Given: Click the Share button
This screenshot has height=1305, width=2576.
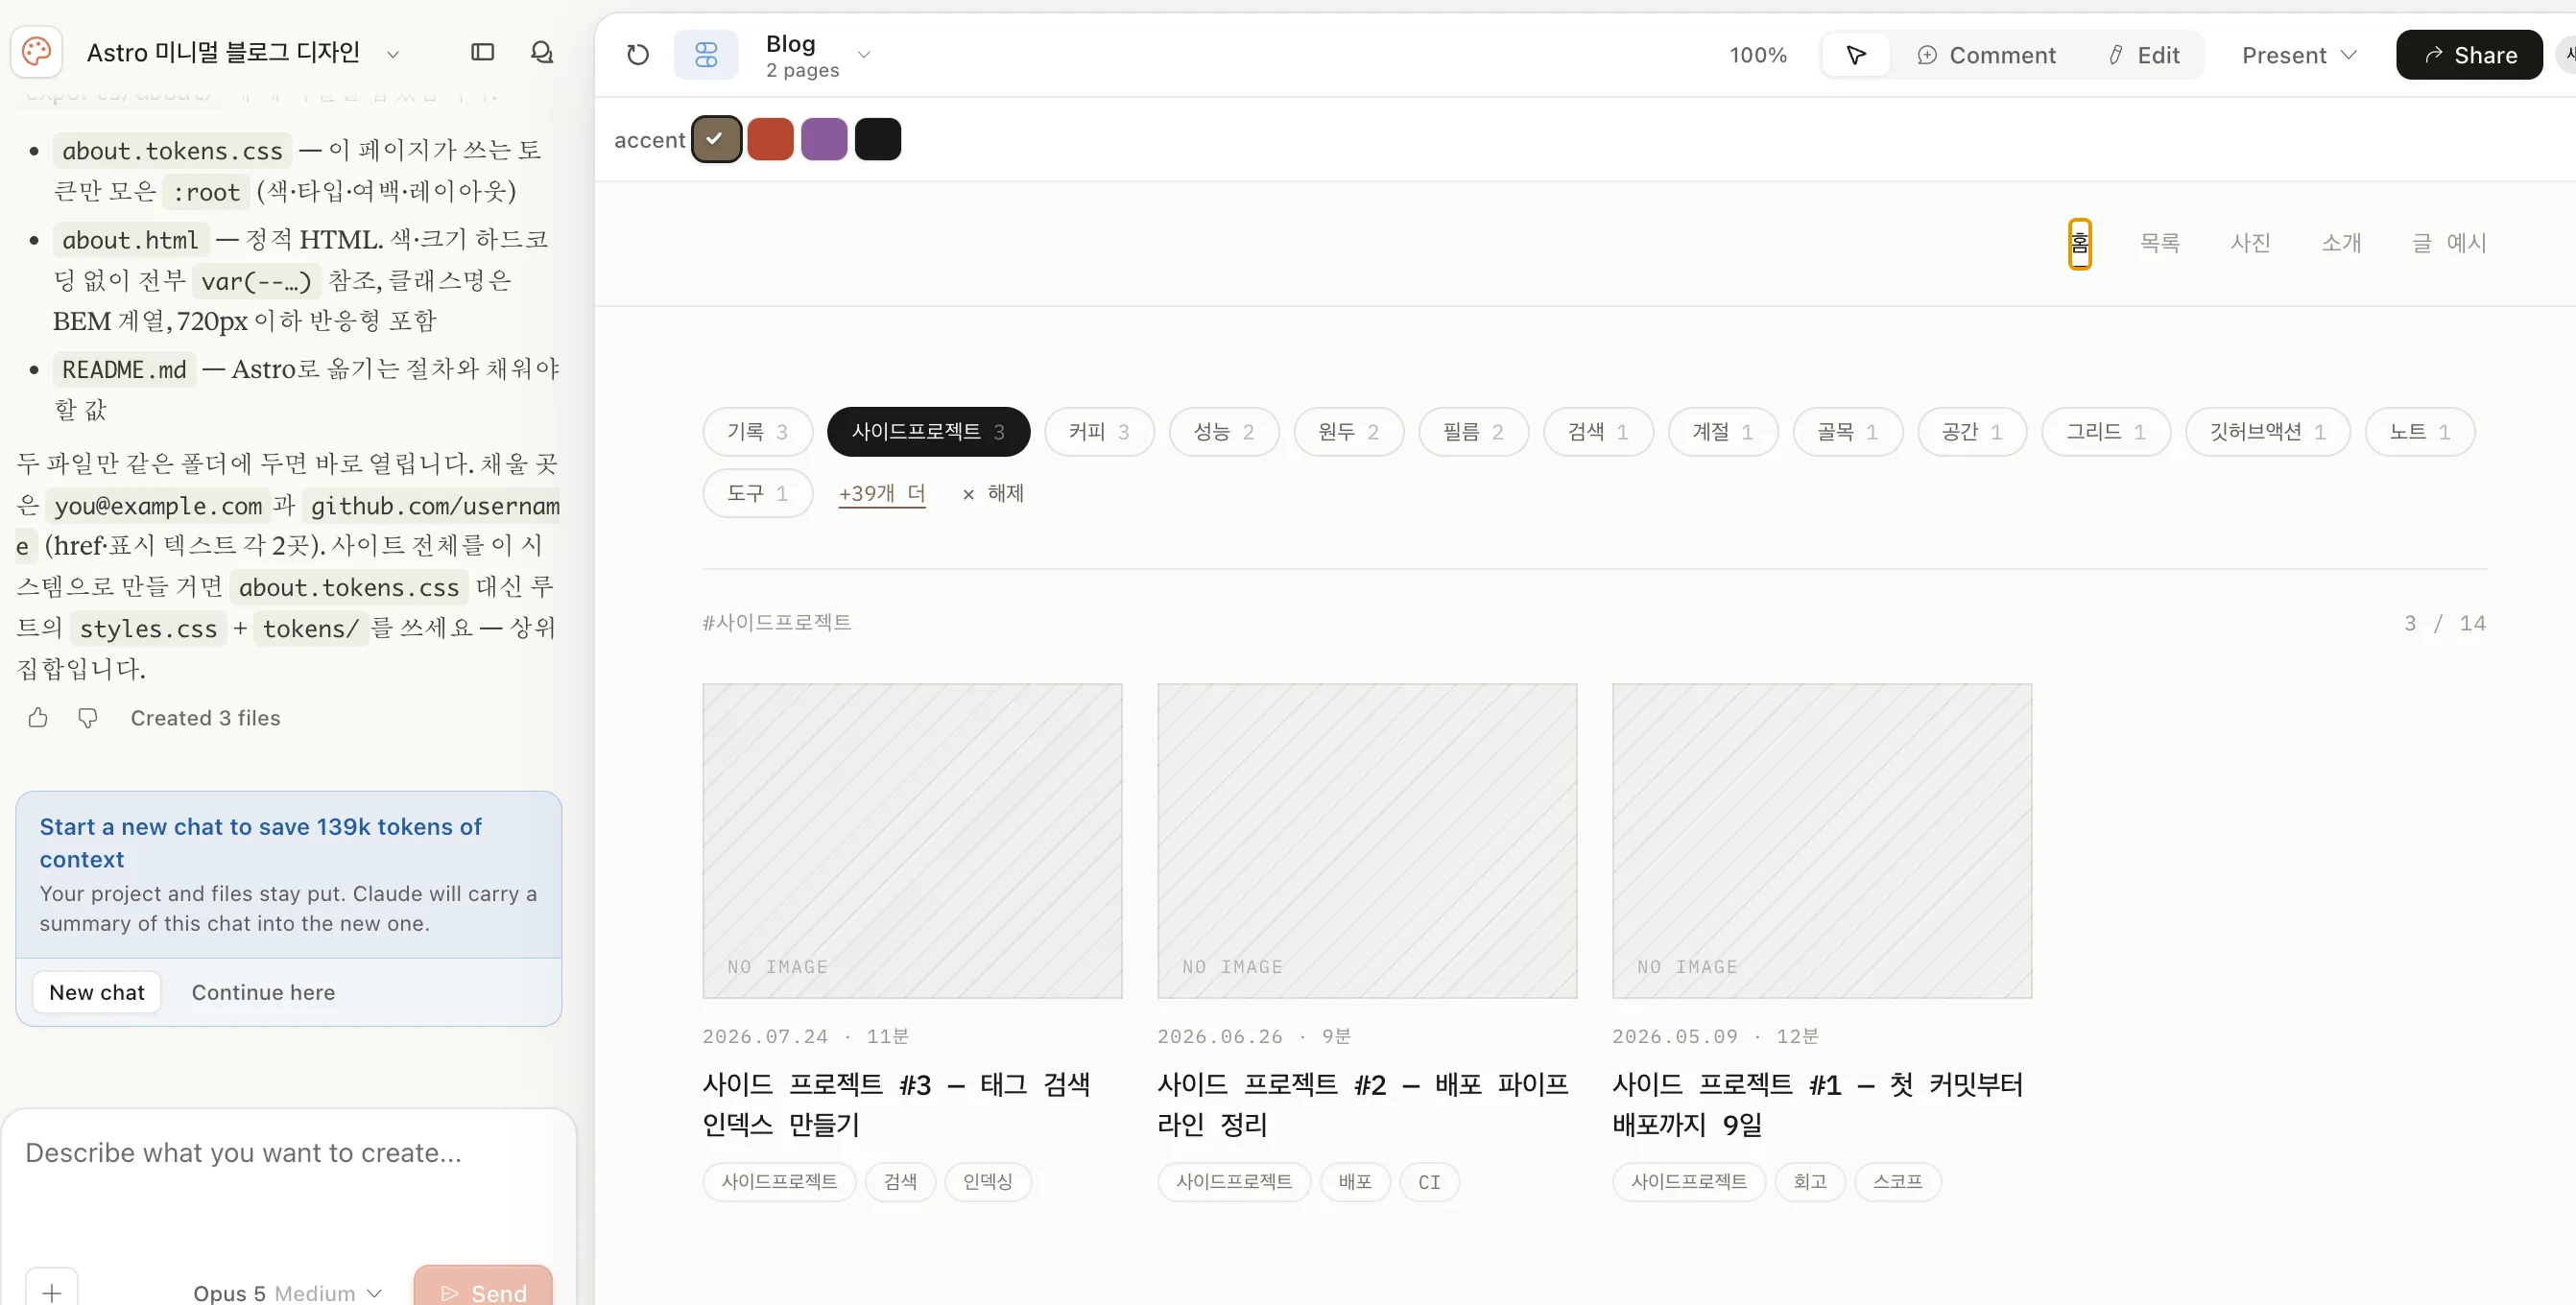Looking at the screenshot, I should pyautogui.click(x=2469, y=55).
